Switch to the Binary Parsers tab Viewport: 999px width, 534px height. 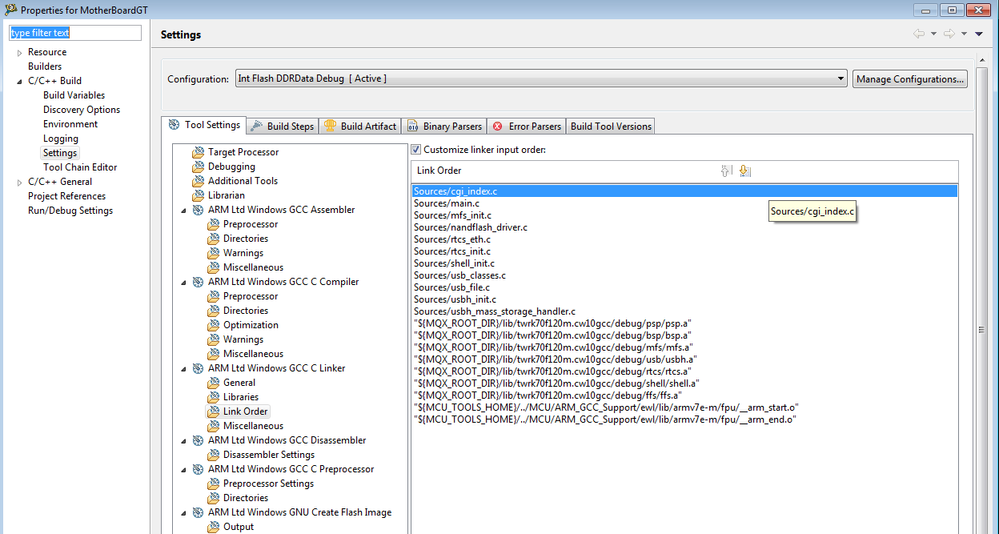[444, 126]
